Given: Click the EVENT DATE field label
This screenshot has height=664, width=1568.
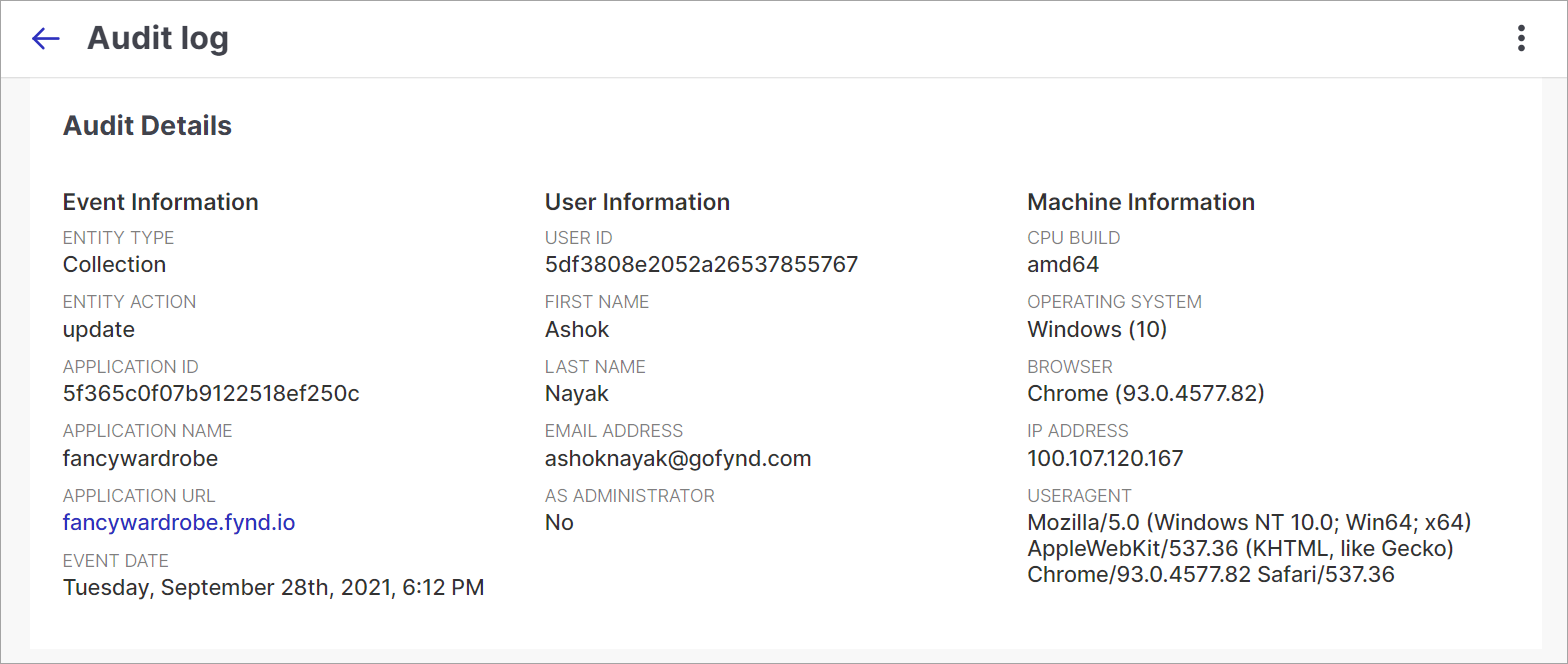Looking at the screenshot, I should click(116, 561).
